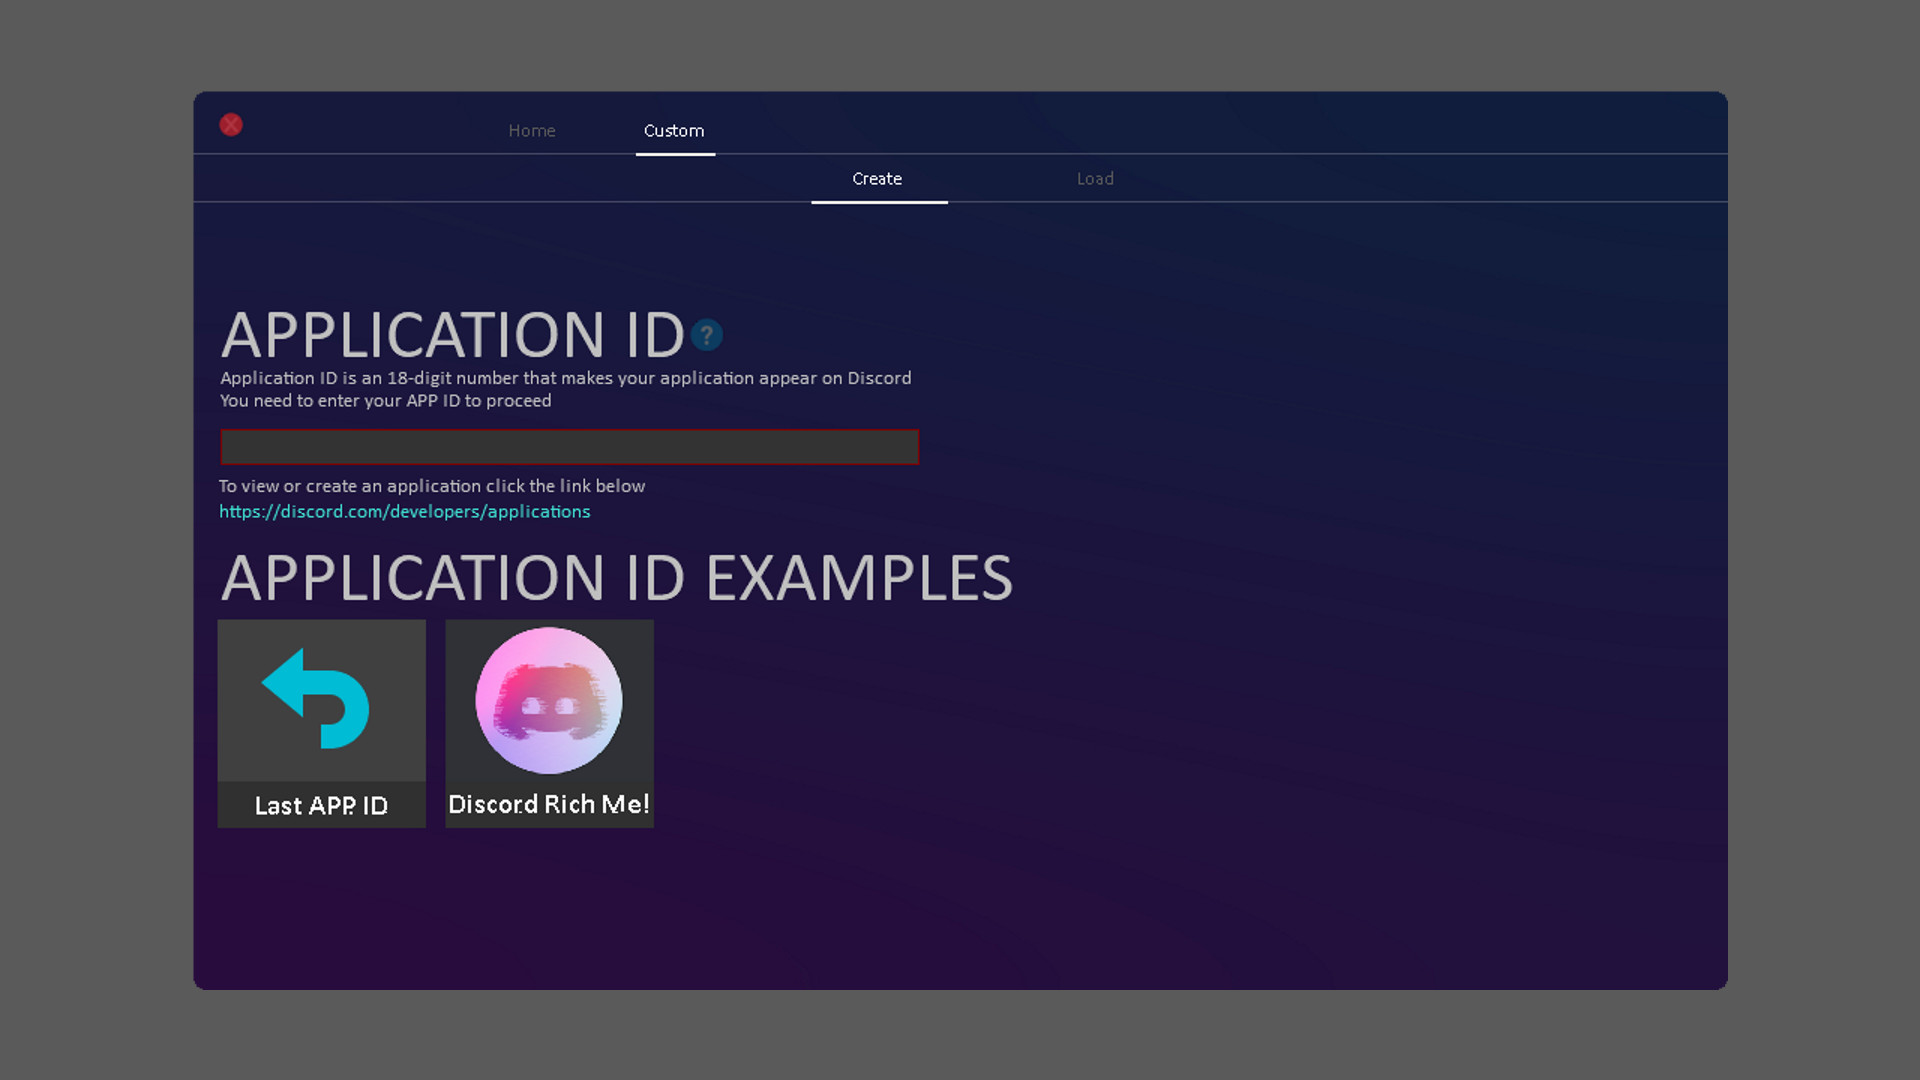Click the white underline below the Create tab
This screenshot has height=1080, width=1920.
[879, 202]
